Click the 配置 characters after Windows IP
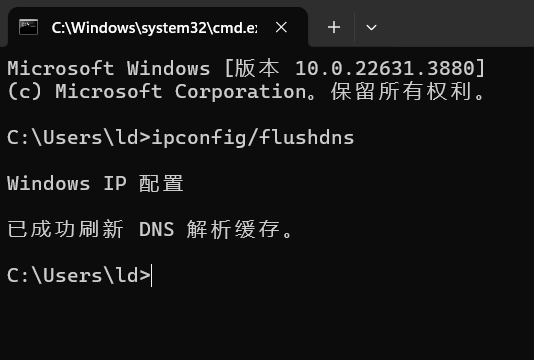This screenshot has height=360, width=534. tap(161, 184)
